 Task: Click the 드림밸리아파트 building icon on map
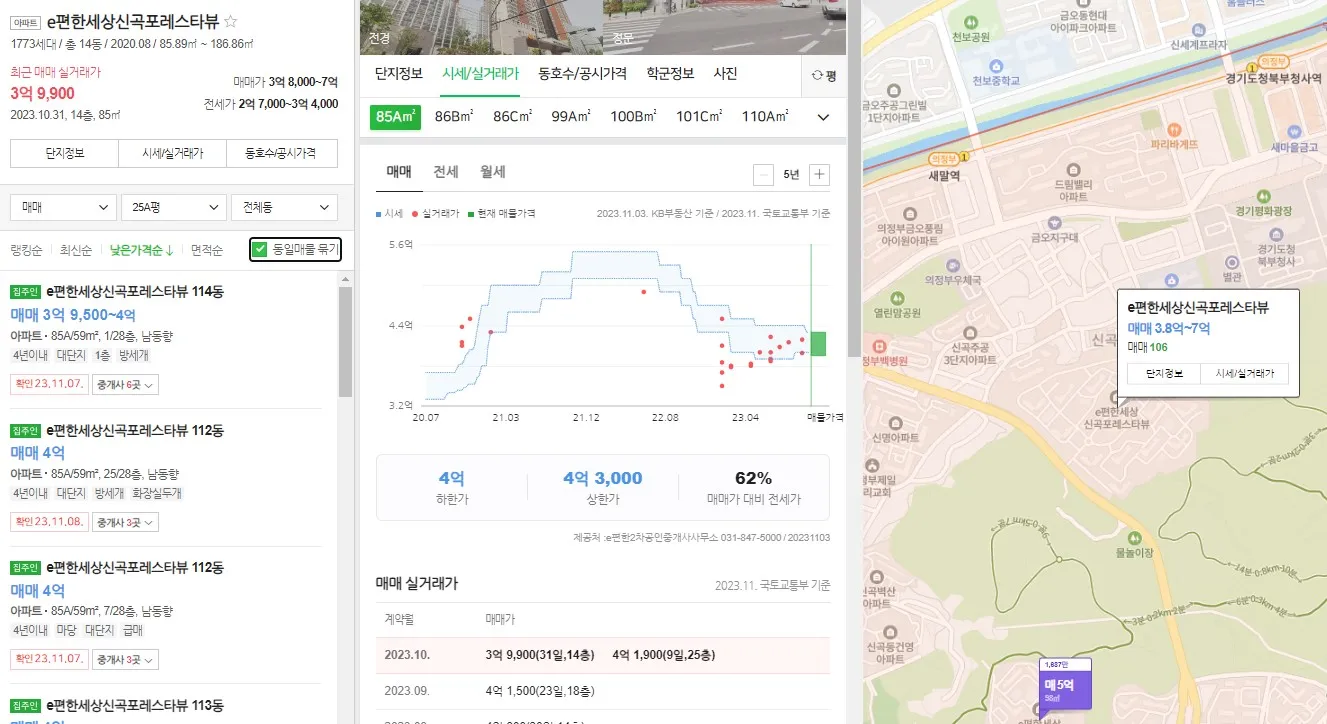coord(1075,170)
